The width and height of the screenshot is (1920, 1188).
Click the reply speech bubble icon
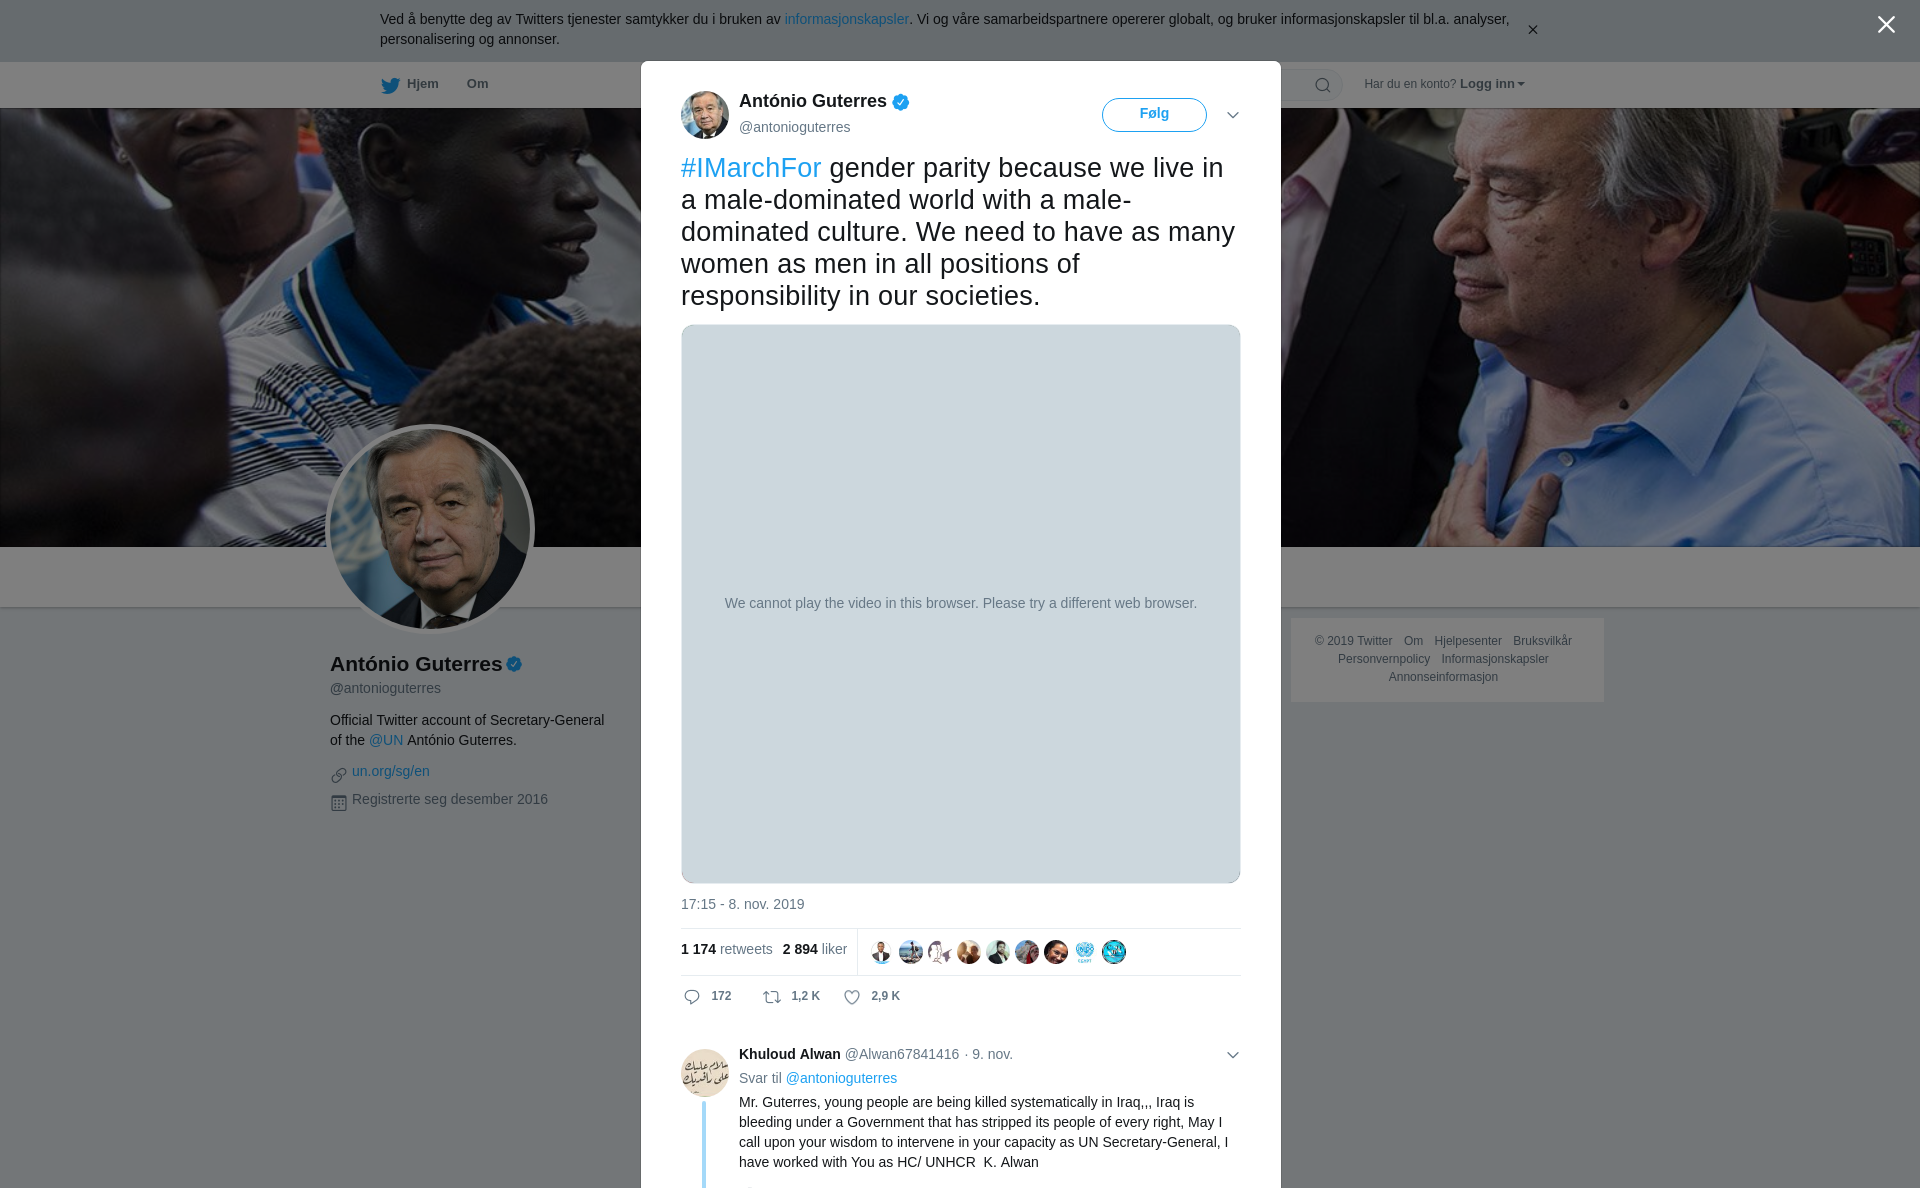(692, 997)
